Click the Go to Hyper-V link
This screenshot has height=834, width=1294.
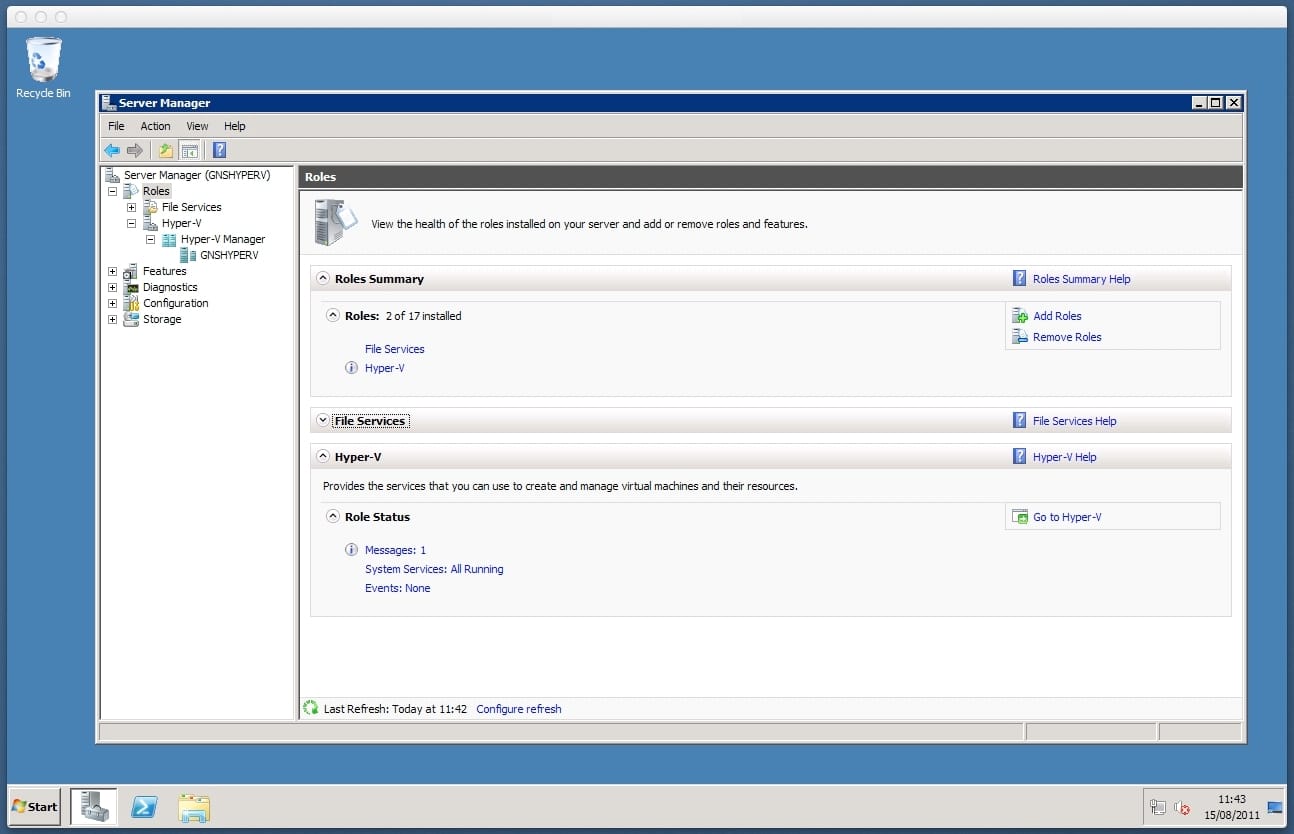coord(1067,517)
